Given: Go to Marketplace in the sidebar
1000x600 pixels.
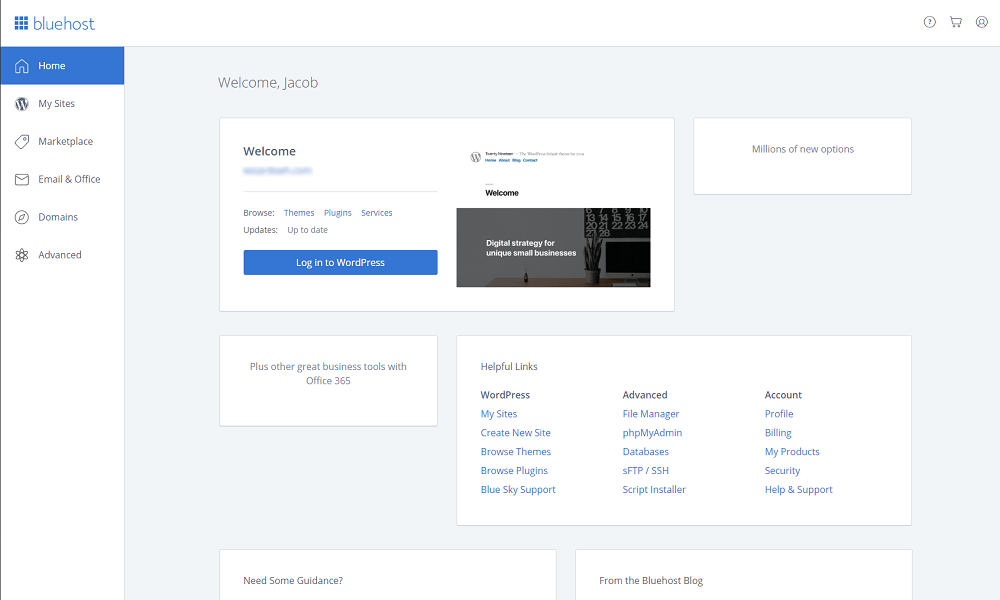Looking at the screenshot, I should (x=62, y=142).
